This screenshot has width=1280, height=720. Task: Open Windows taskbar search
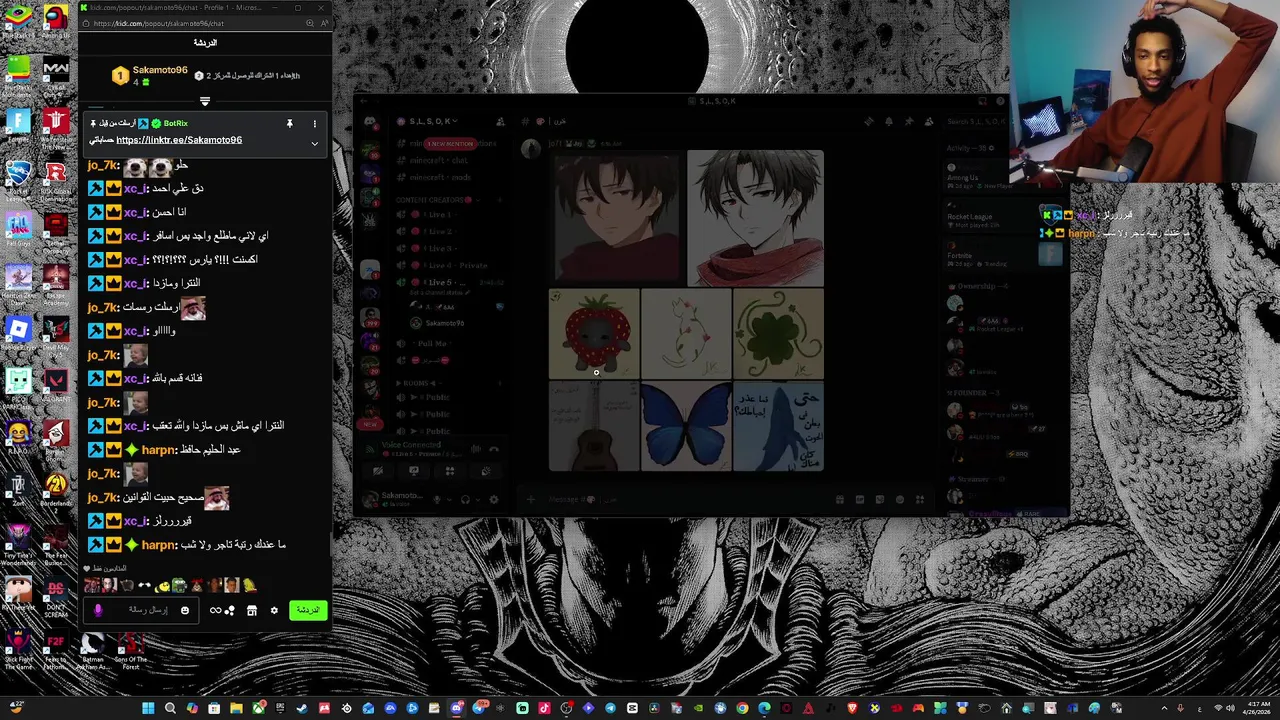(170, 708)
